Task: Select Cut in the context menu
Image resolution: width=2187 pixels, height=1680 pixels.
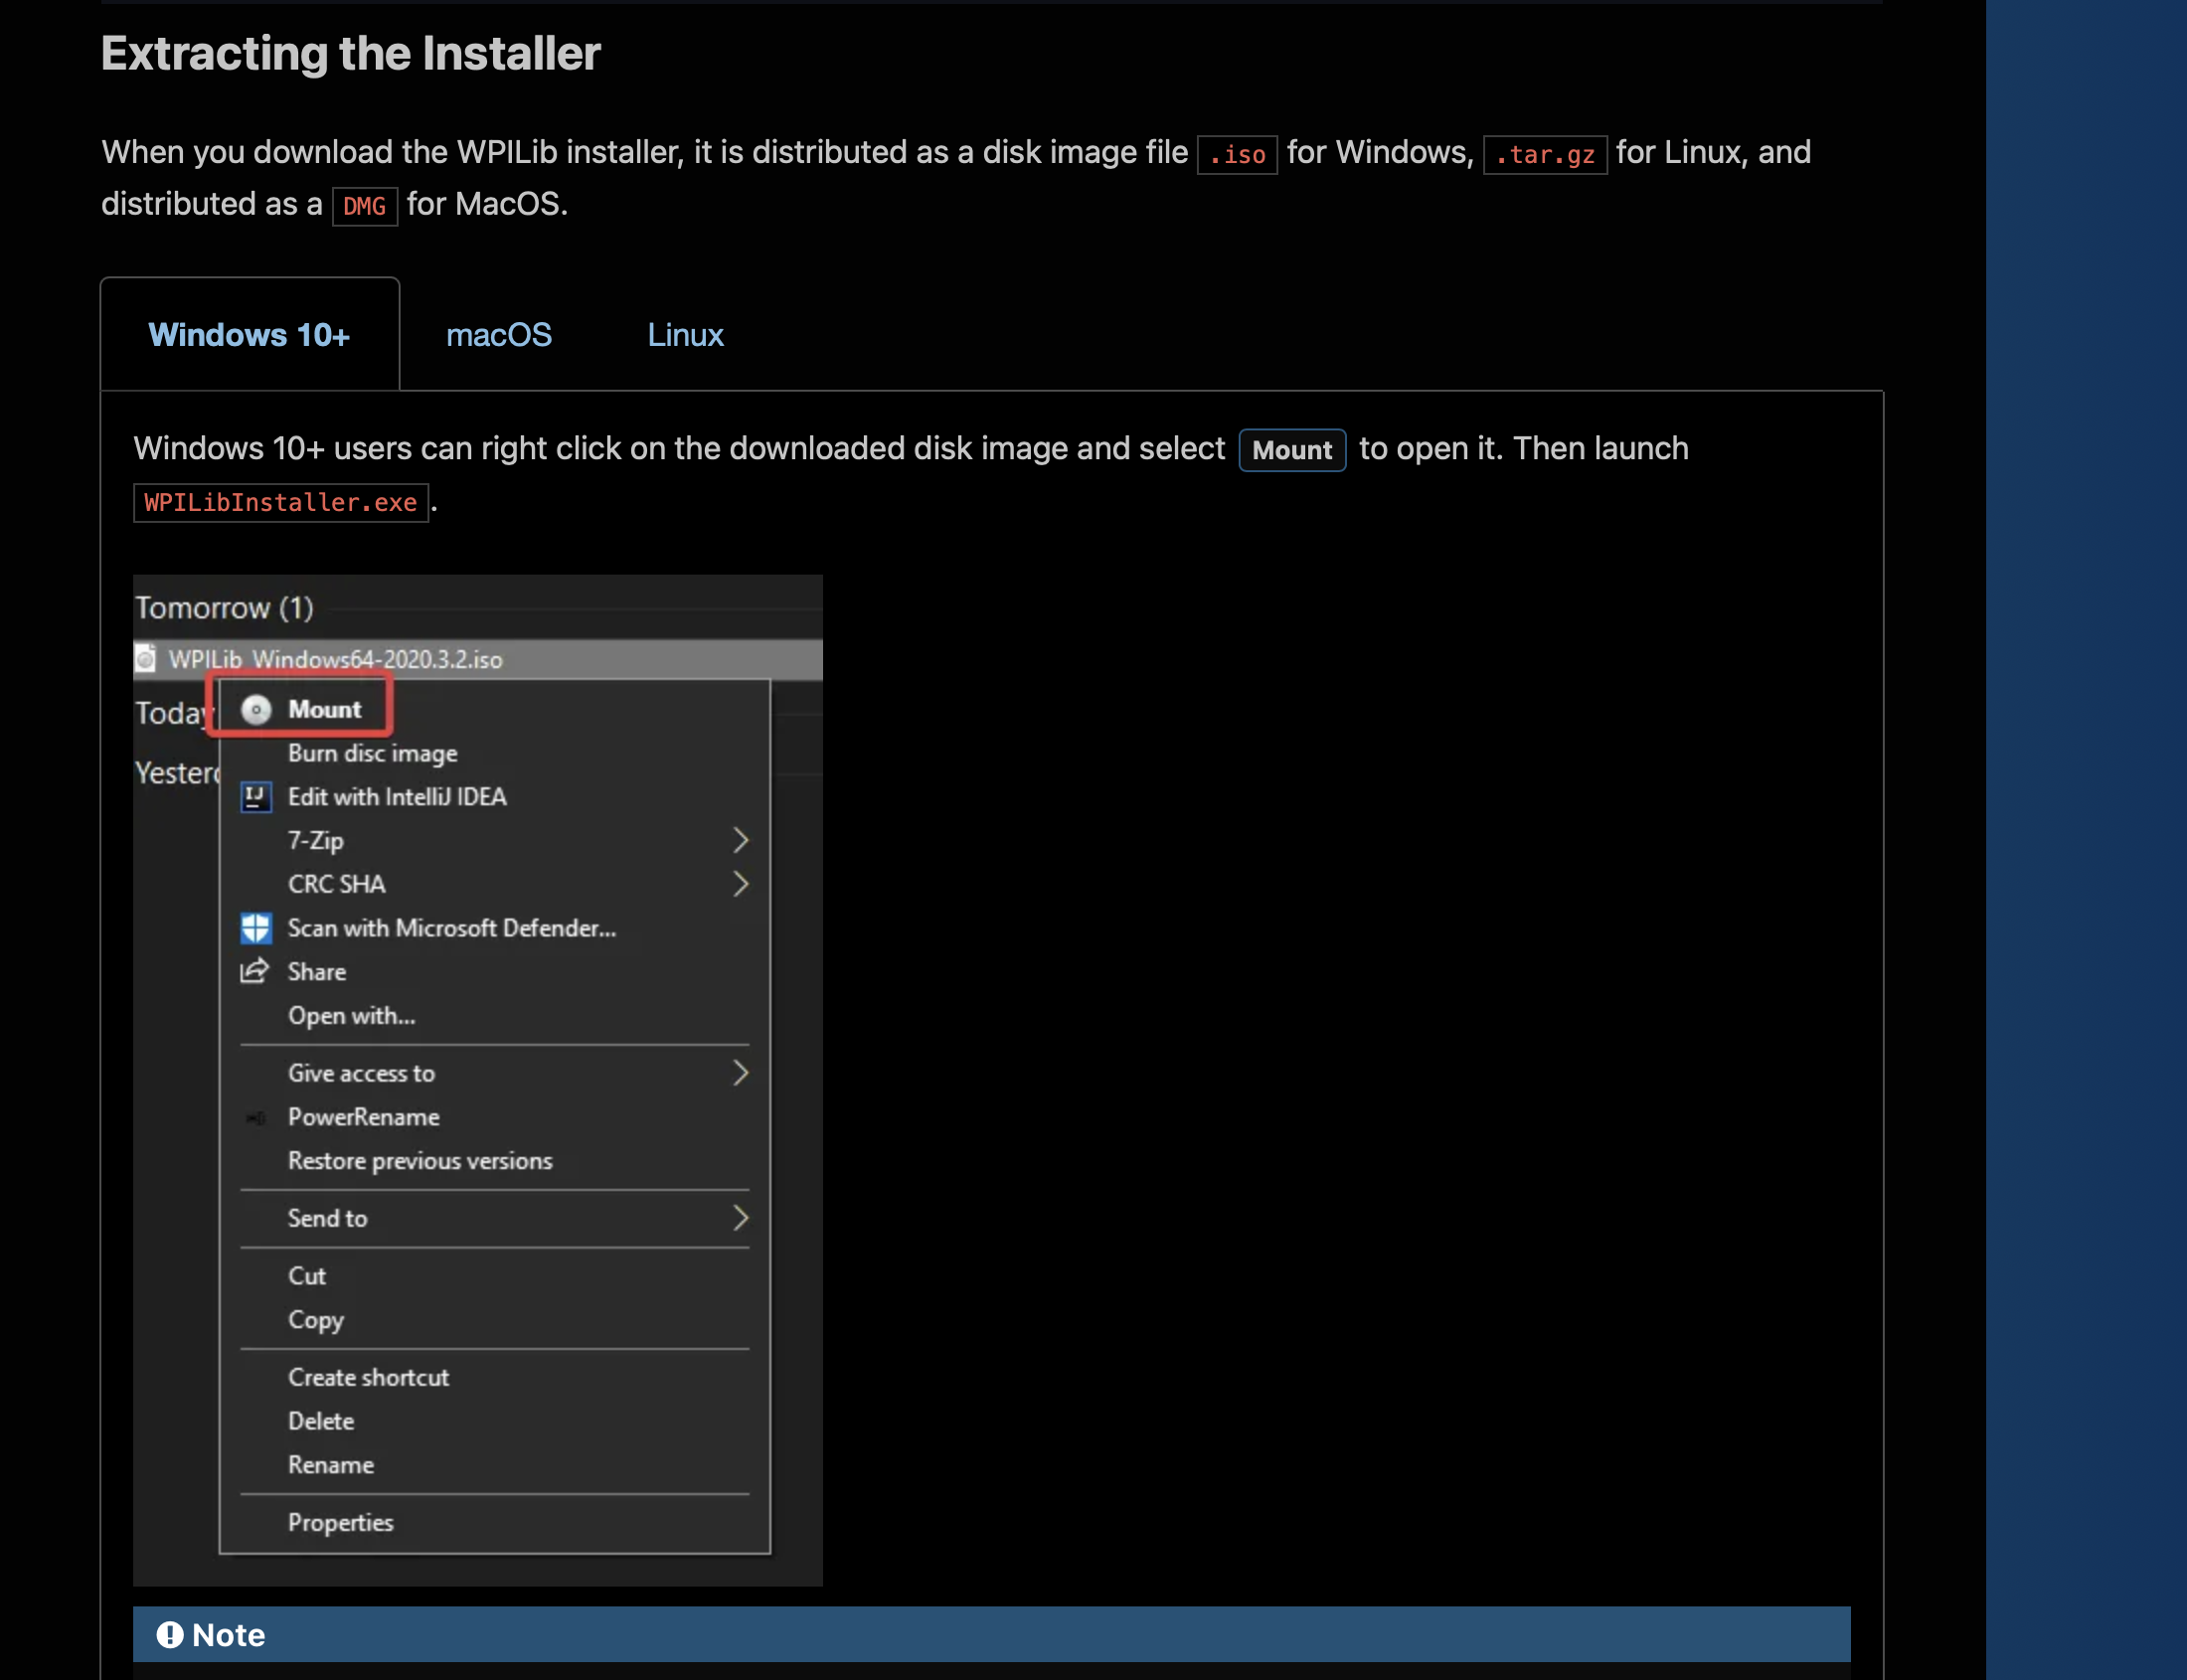Action: (x=307, y=1276)
